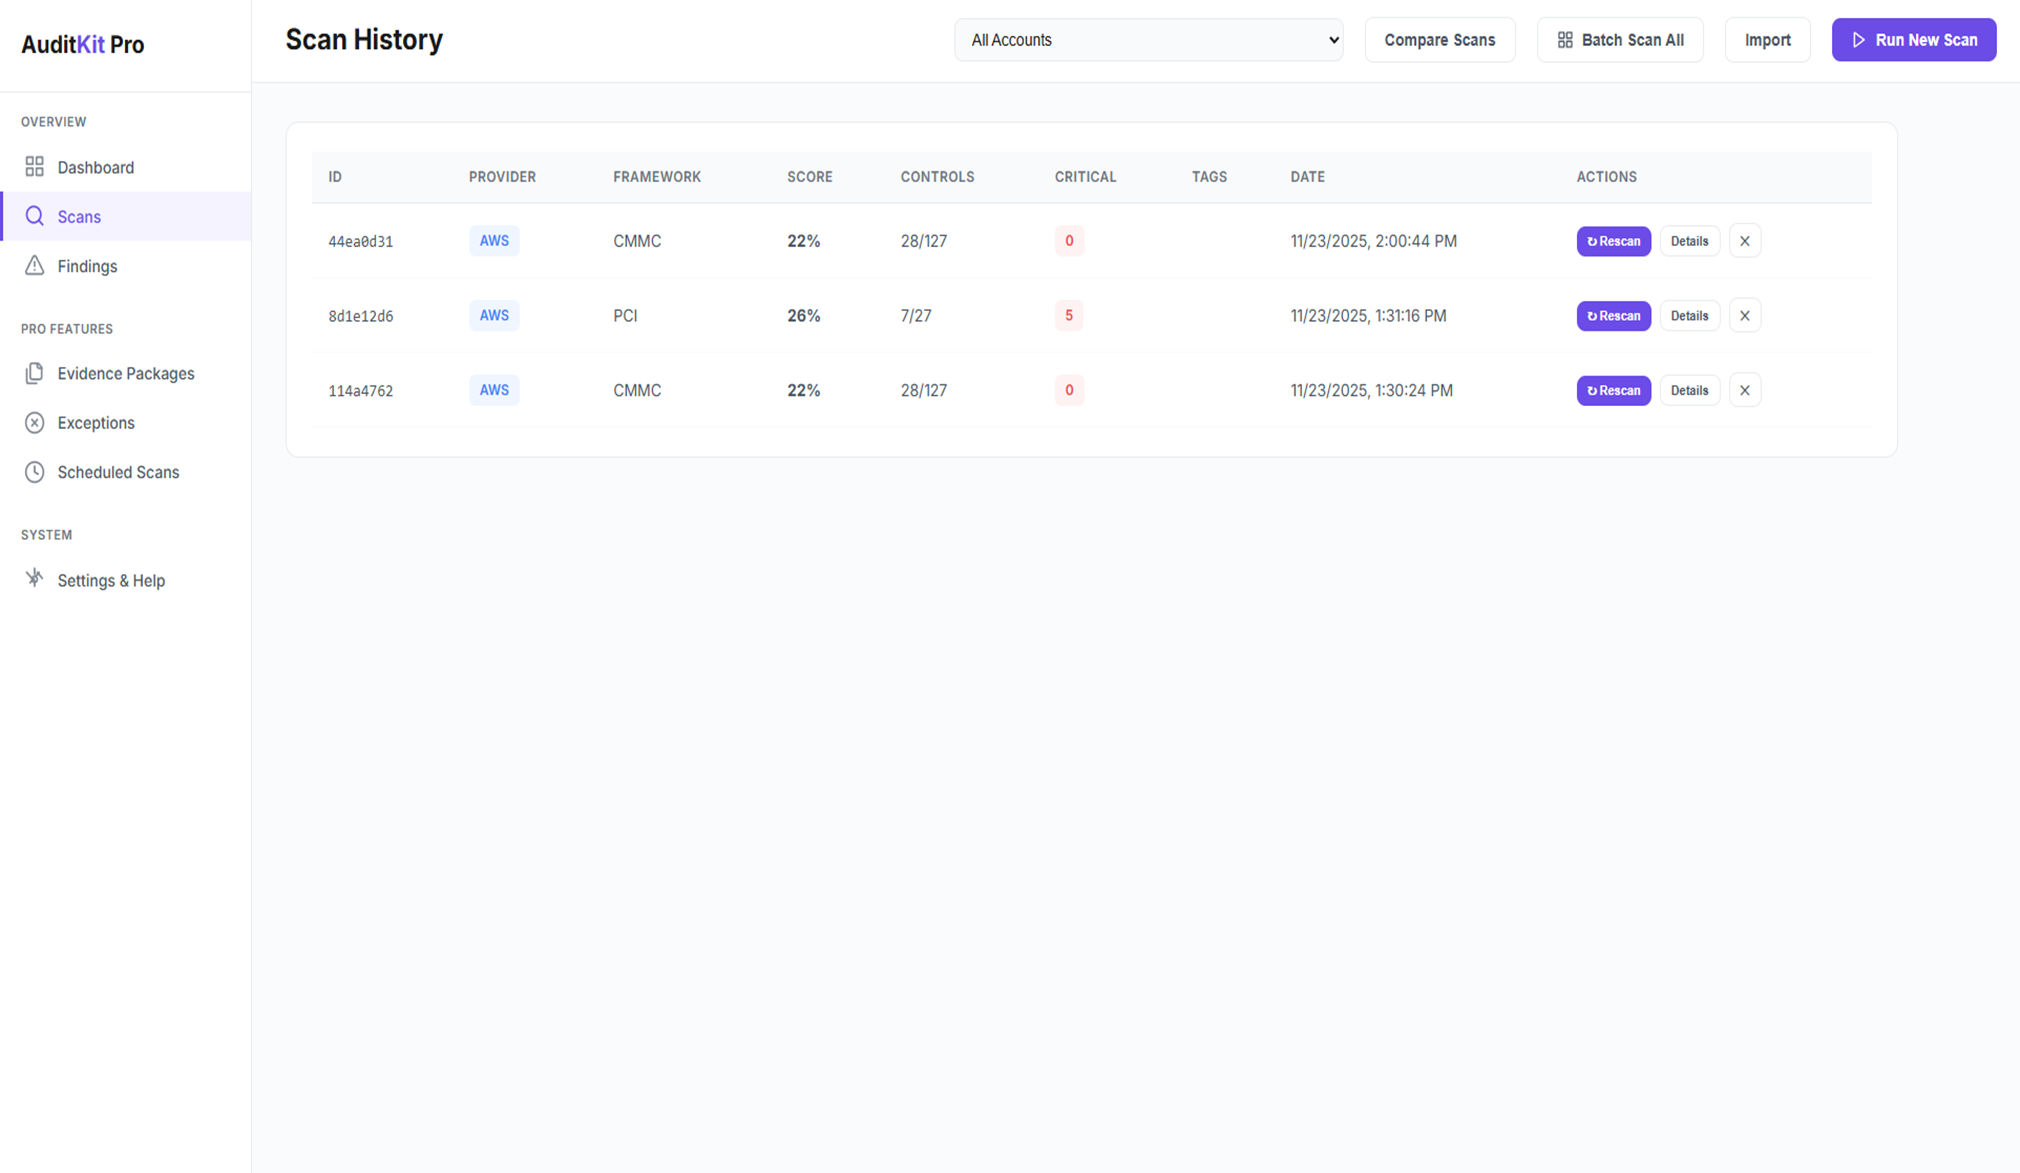Viewport: 2020px width, 1173px height.
Task: Click the Batch Scan All button
Action: [x=1619, y=40]
